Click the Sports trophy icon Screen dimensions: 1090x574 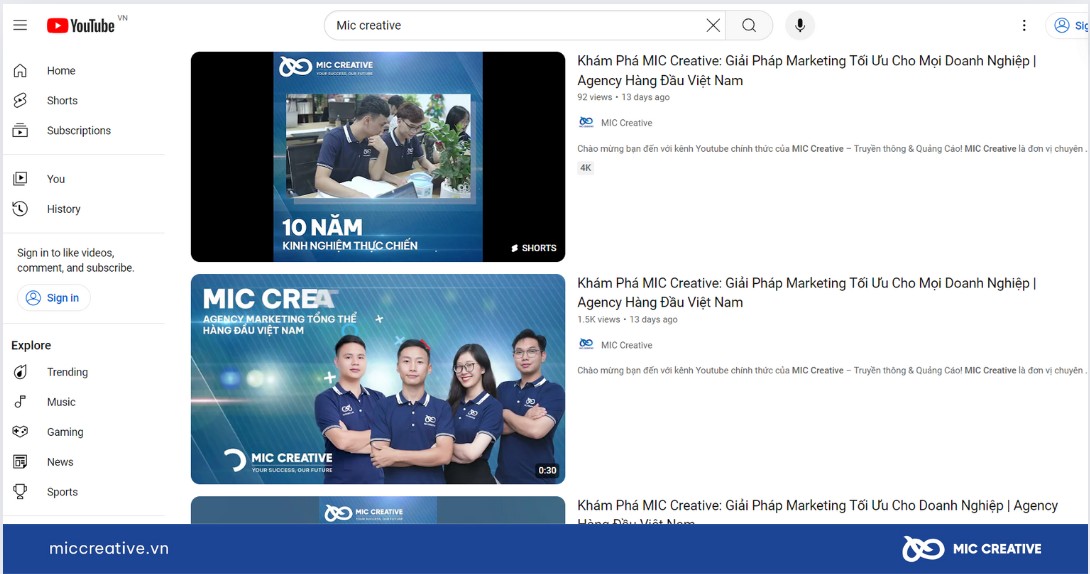20,492
